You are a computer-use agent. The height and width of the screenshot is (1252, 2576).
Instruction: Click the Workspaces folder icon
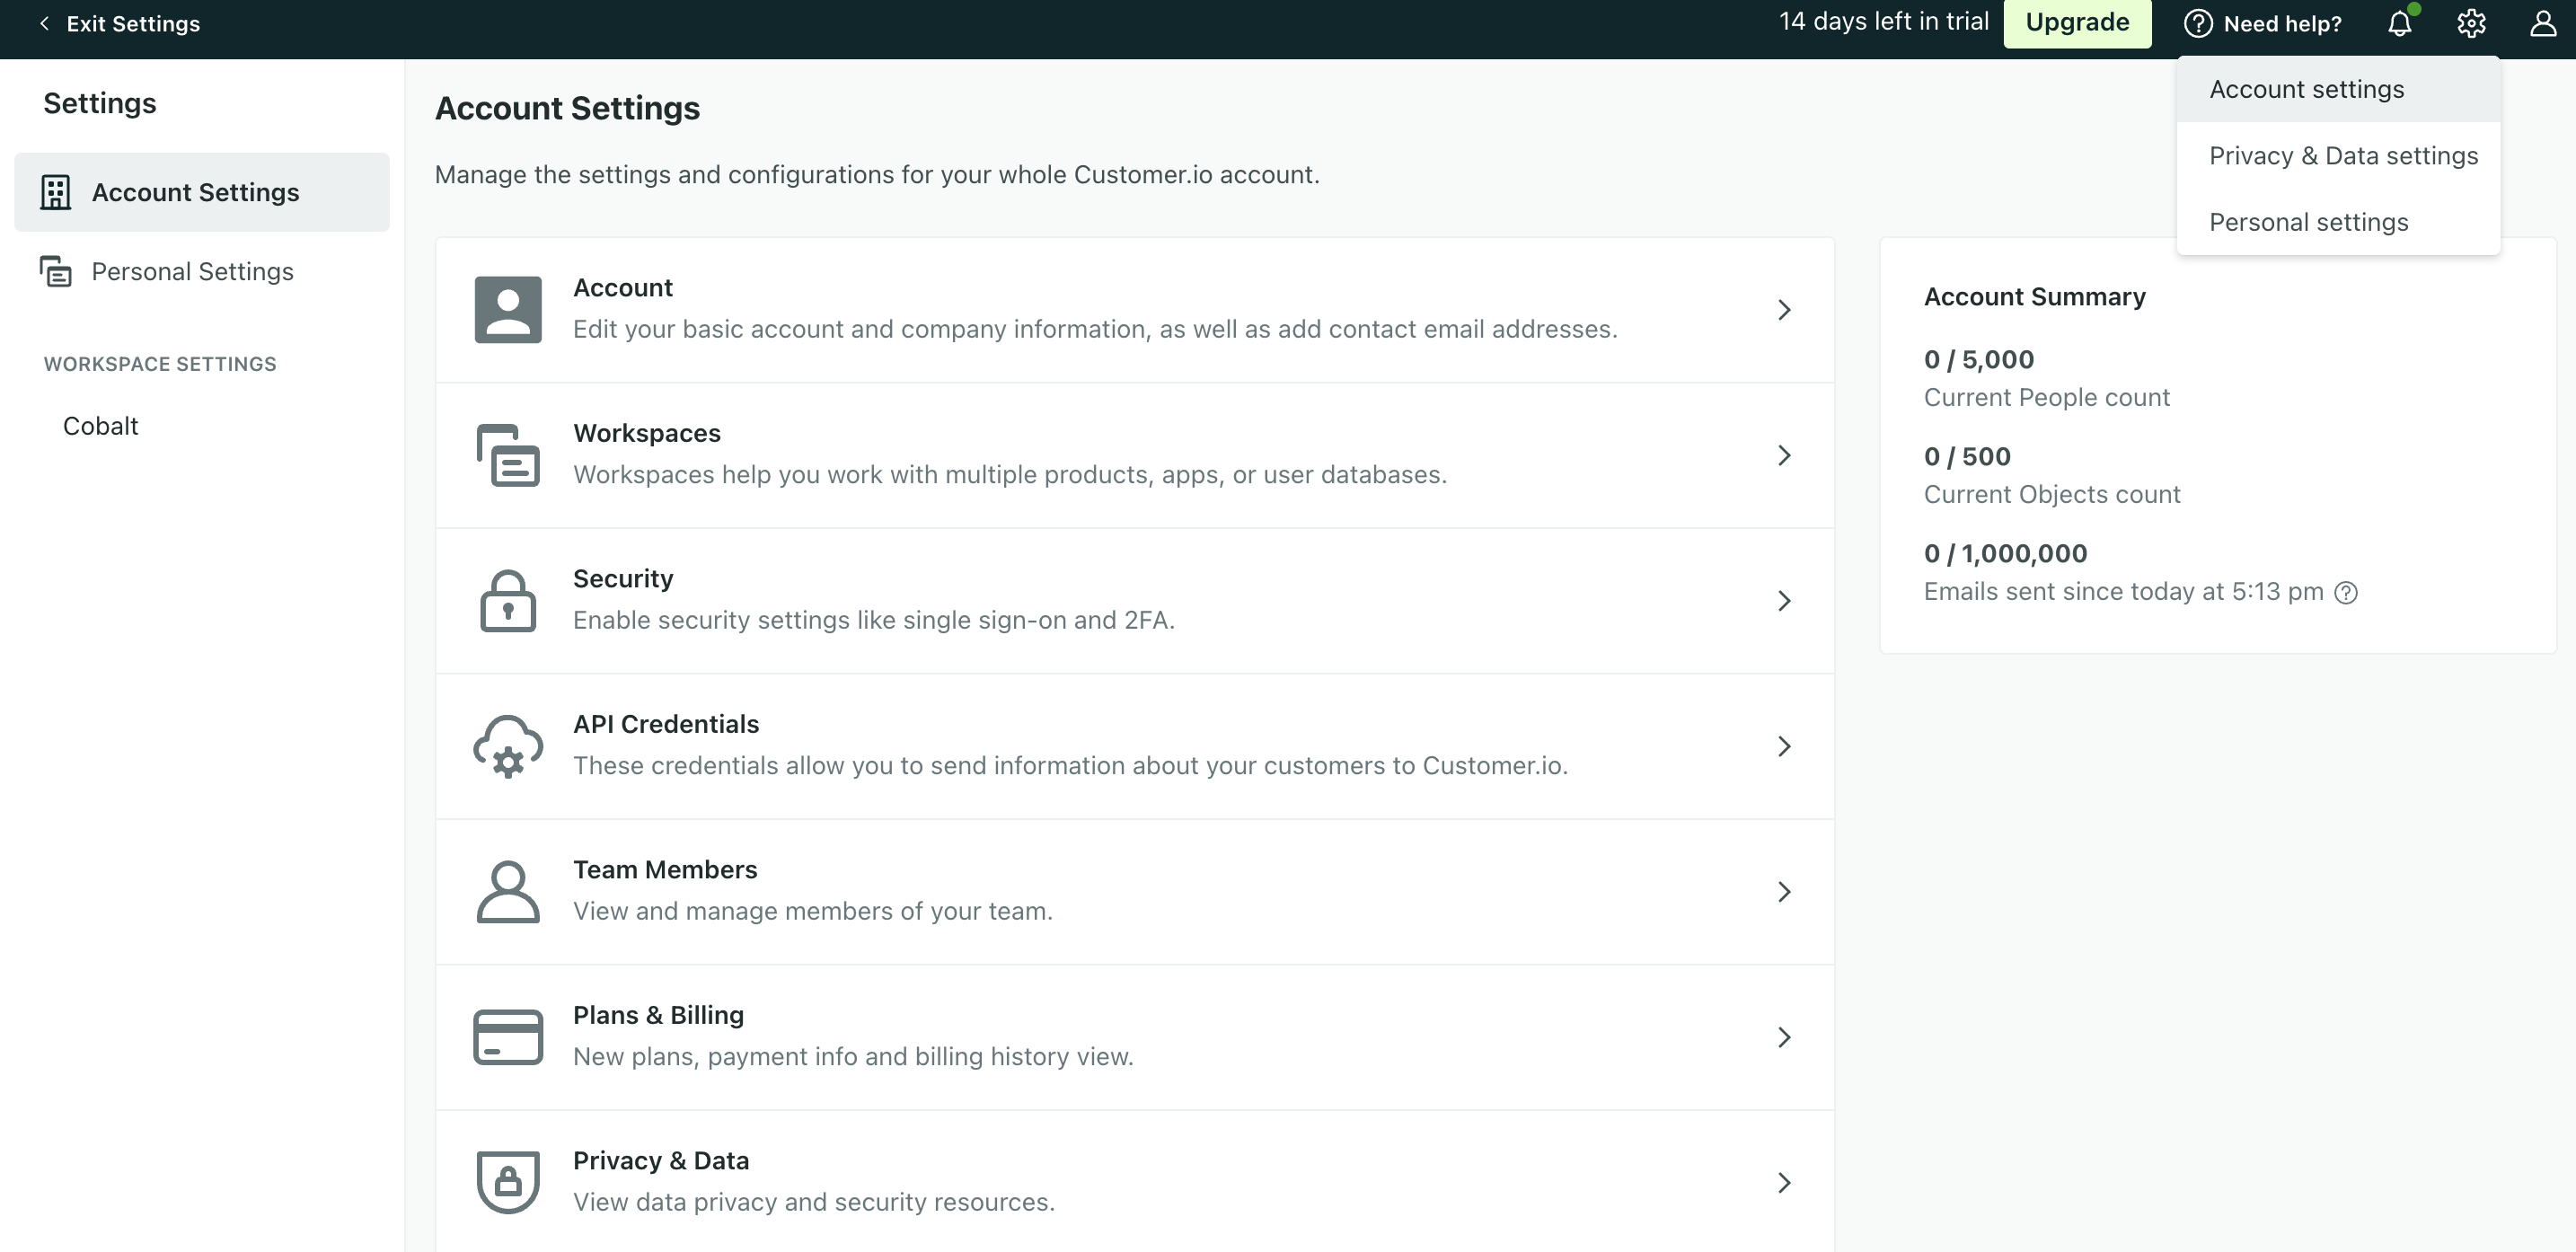(x=508, y=455)
